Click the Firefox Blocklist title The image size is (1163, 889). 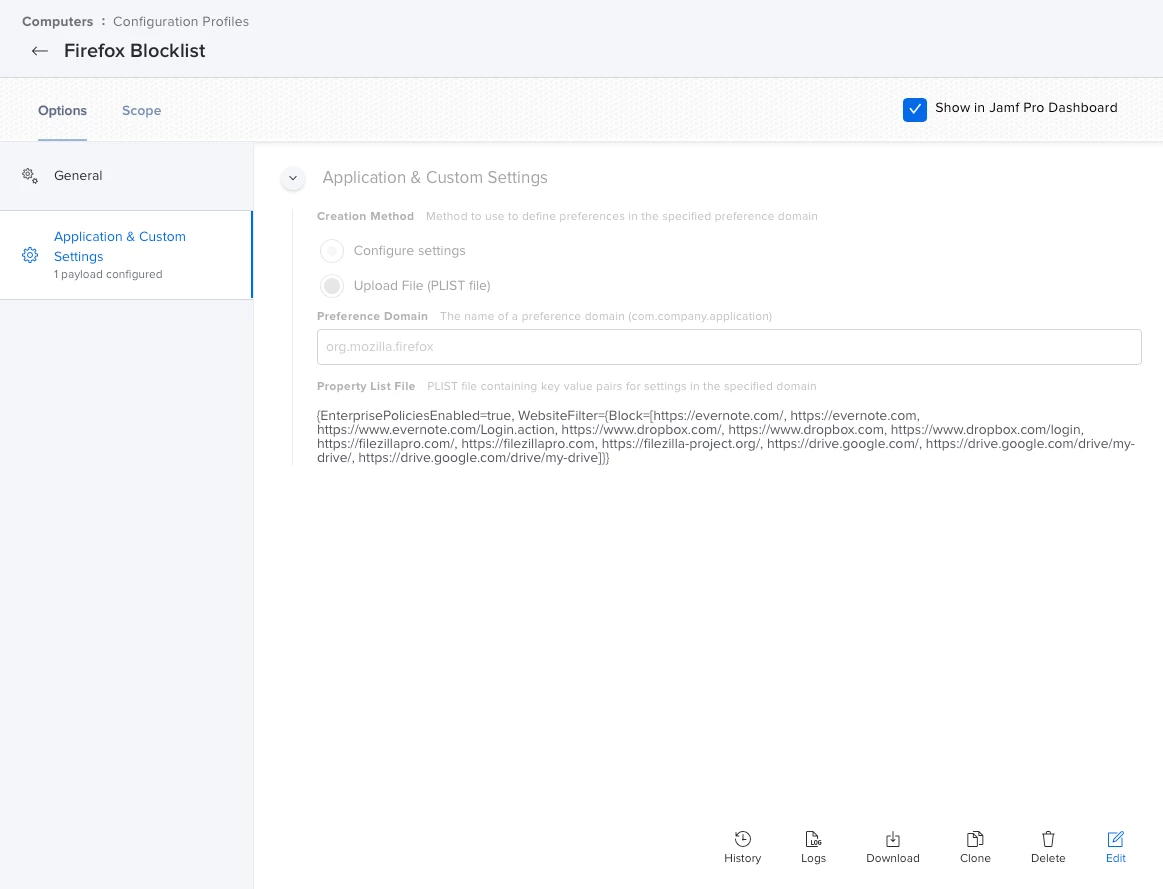point(135,51)
